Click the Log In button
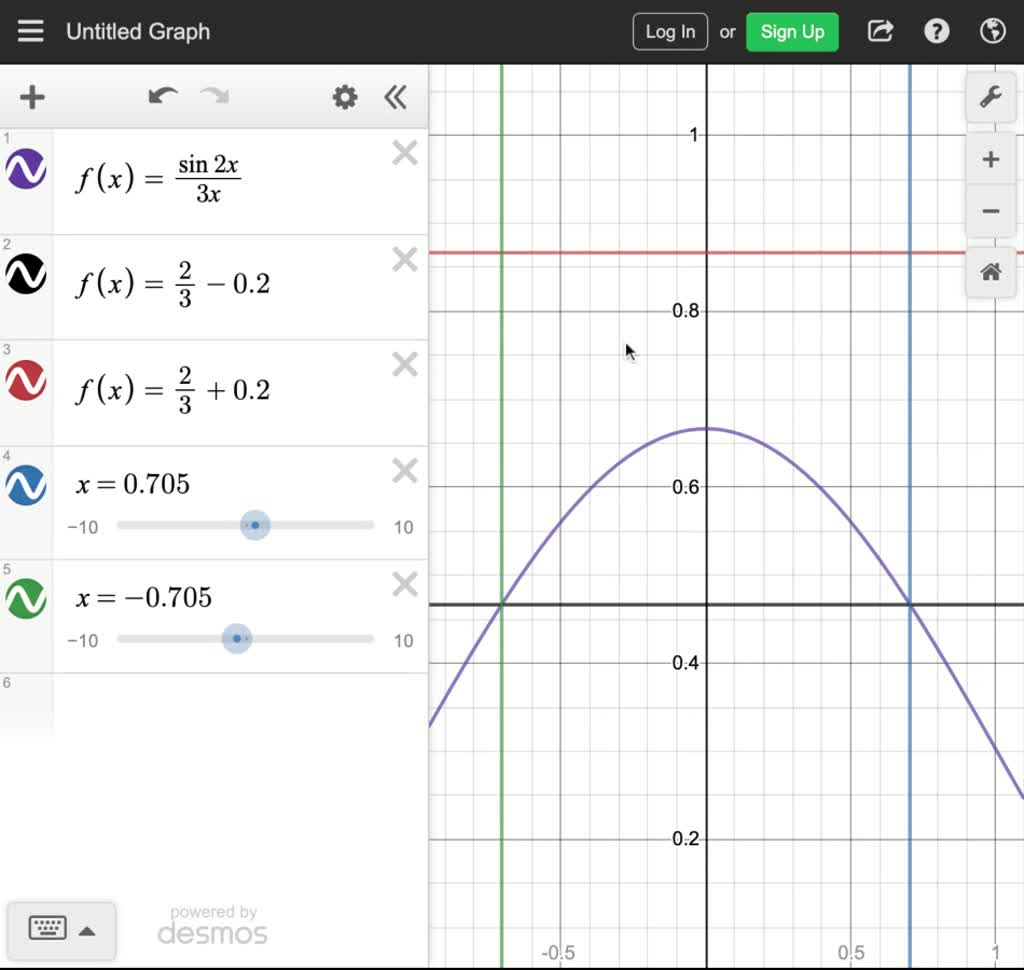Image resolution: width=1024 pixels, height=970 pixels. pyautogui.click(x=670, y=31)
